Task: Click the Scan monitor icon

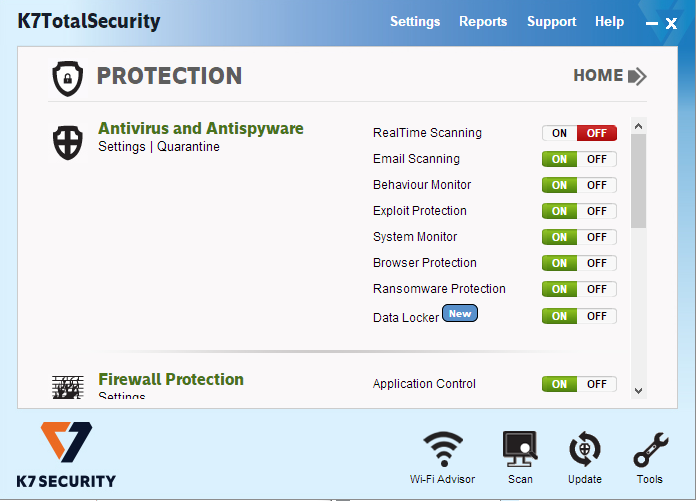Action: pos(520,450)
